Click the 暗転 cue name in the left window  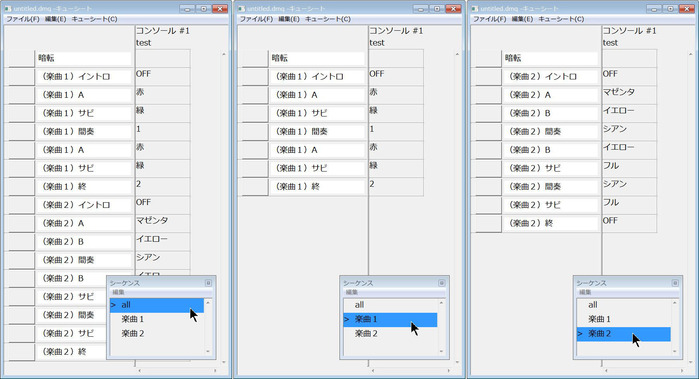pyautogui.click(x=84, y=58)
